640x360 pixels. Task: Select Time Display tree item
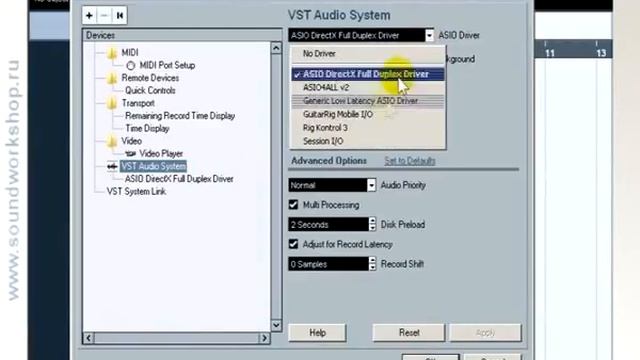[x=147, y=129]
